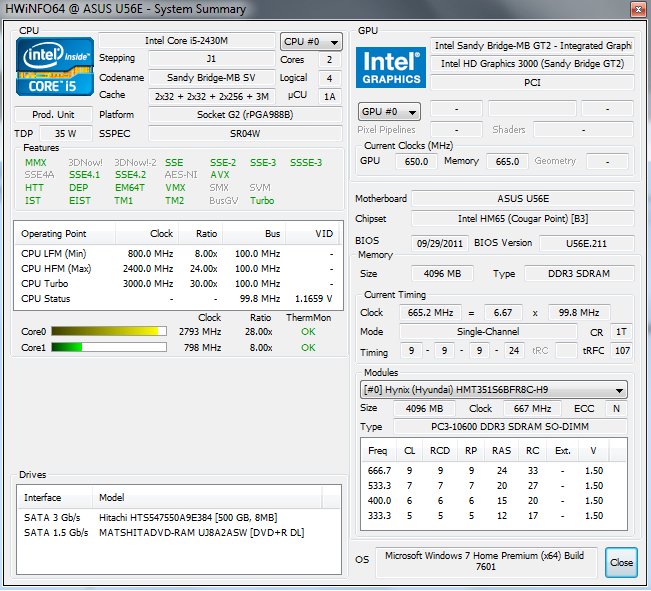Click the DDR3 SDRAM memory type field

[579, 274]
